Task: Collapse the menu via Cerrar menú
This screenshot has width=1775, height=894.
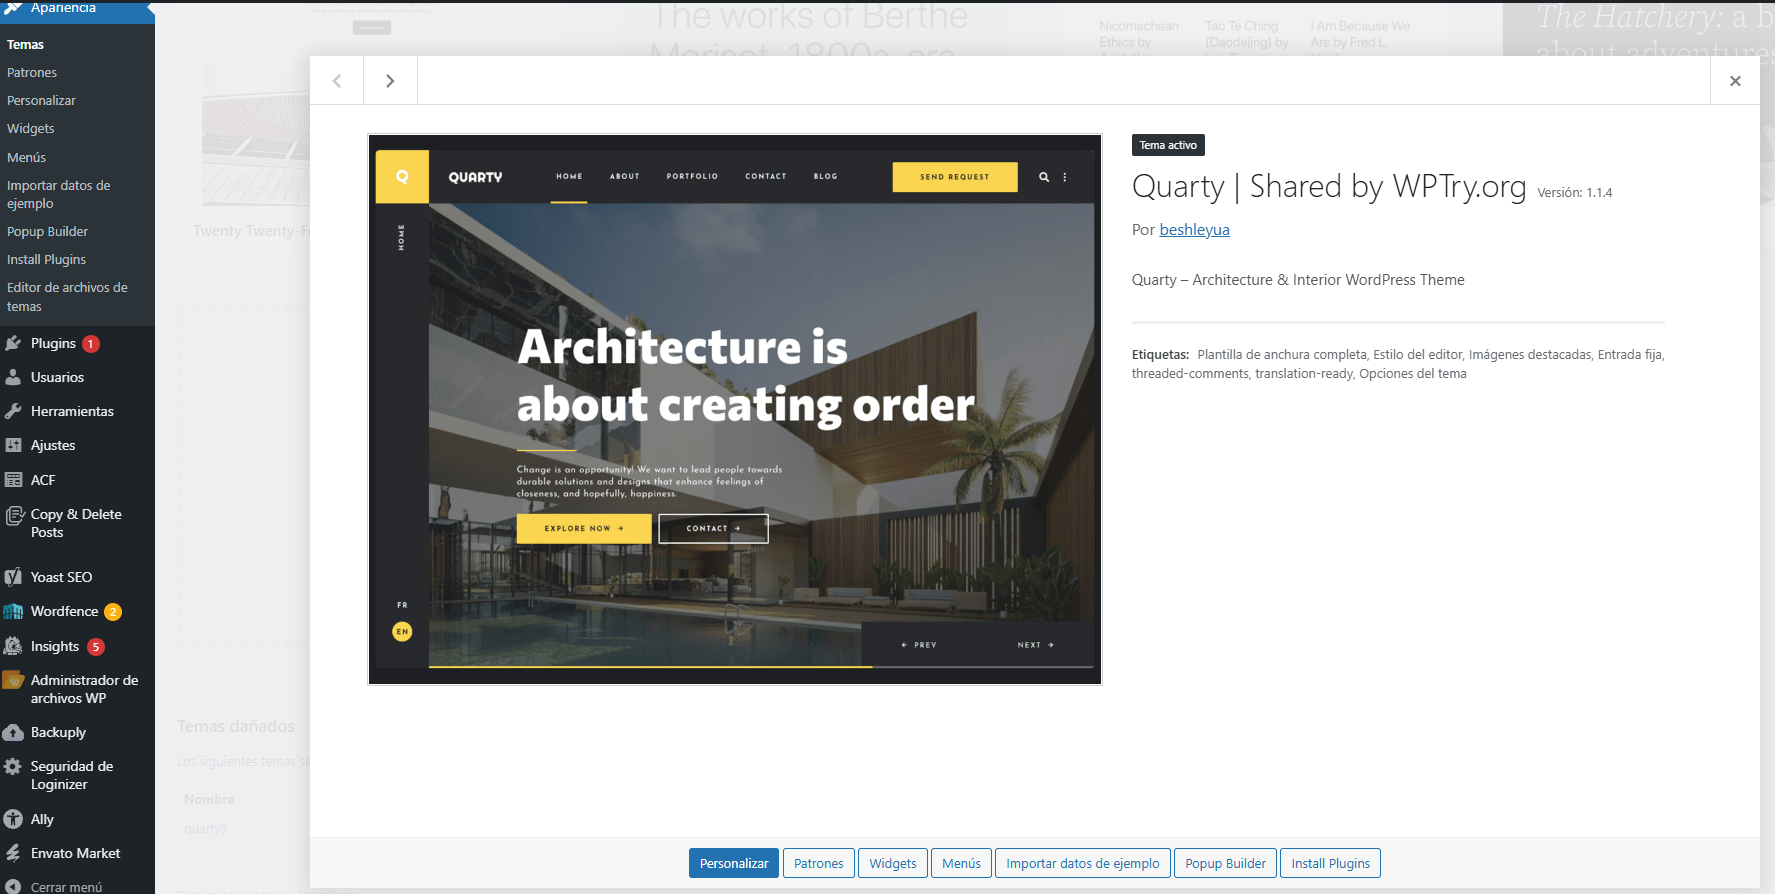Action: click(66, 887)
